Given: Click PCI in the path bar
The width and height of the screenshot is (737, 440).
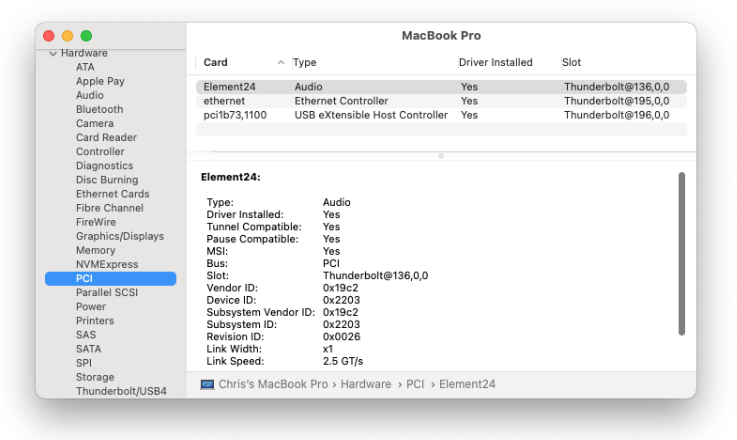Looking at the screenshot, I should [x=415, y=384].
